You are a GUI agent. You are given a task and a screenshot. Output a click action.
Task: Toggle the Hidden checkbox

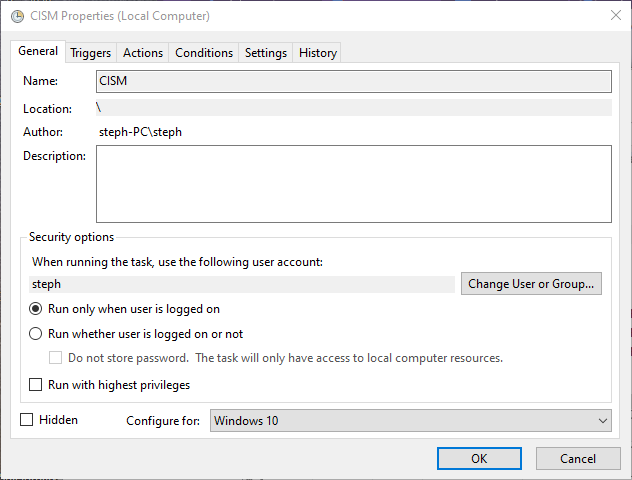27,420
